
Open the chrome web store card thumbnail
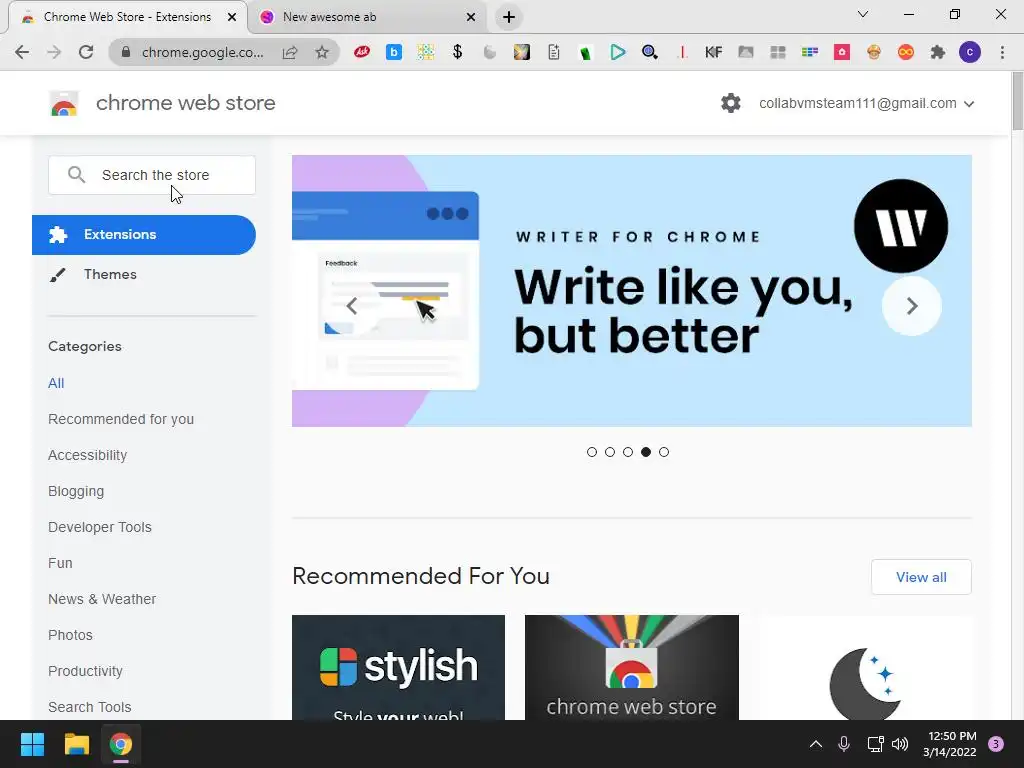point(632,667)
